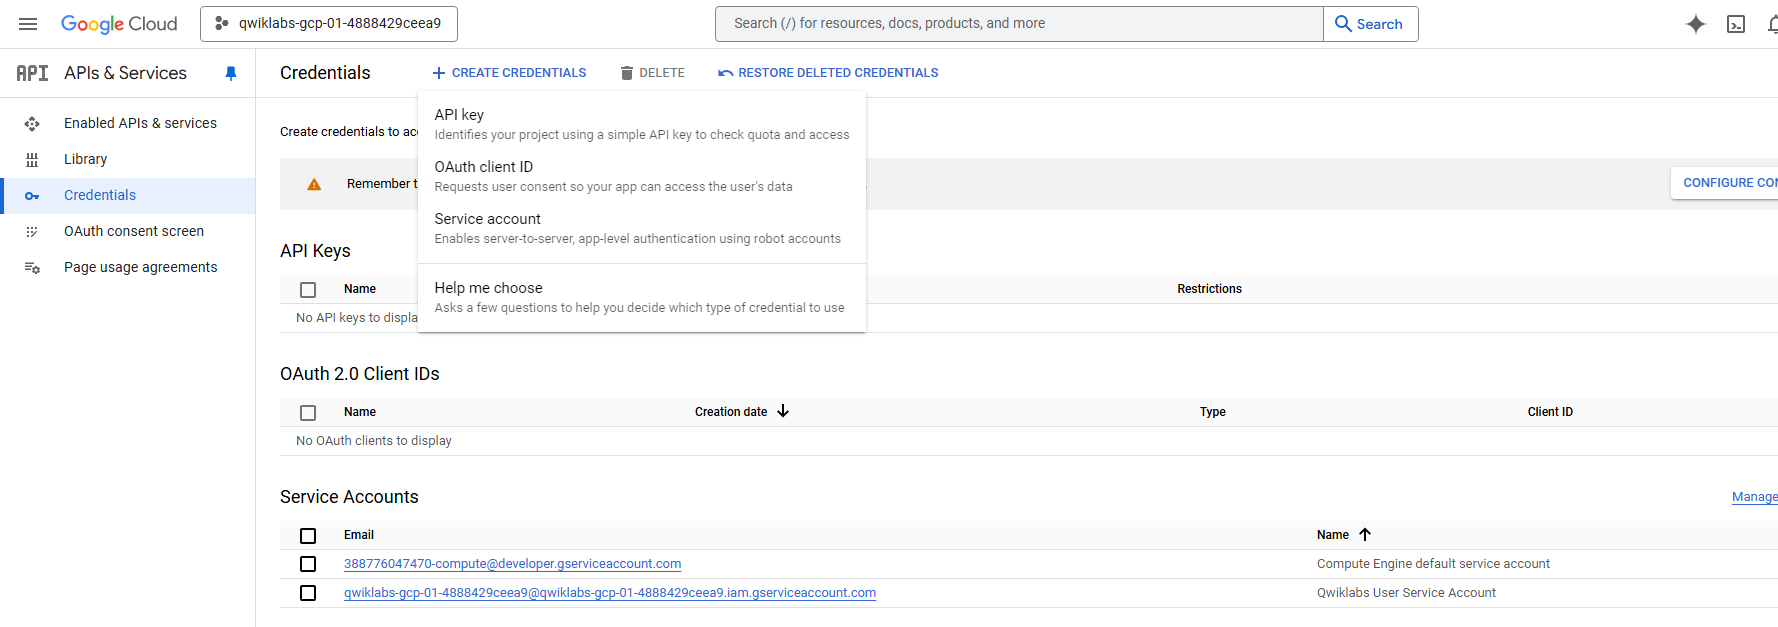Click "No OAuth clients to display" text
Viewport: 1778px width, 627px height.
coord(374,441)
